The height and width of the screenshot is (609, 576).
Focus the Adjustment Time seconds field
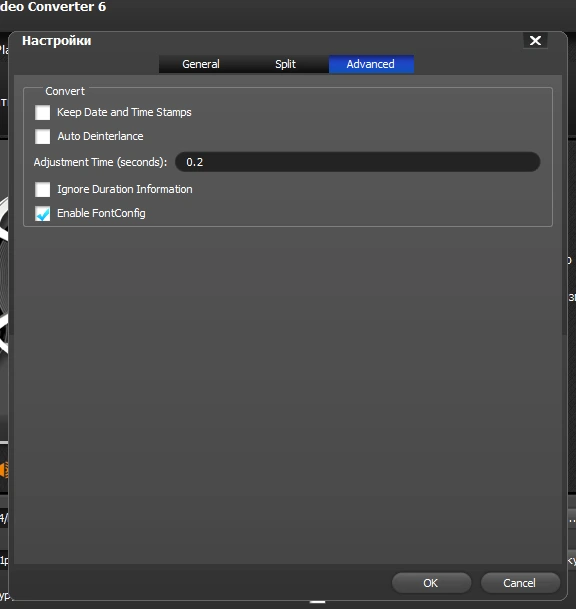(357, 162)
